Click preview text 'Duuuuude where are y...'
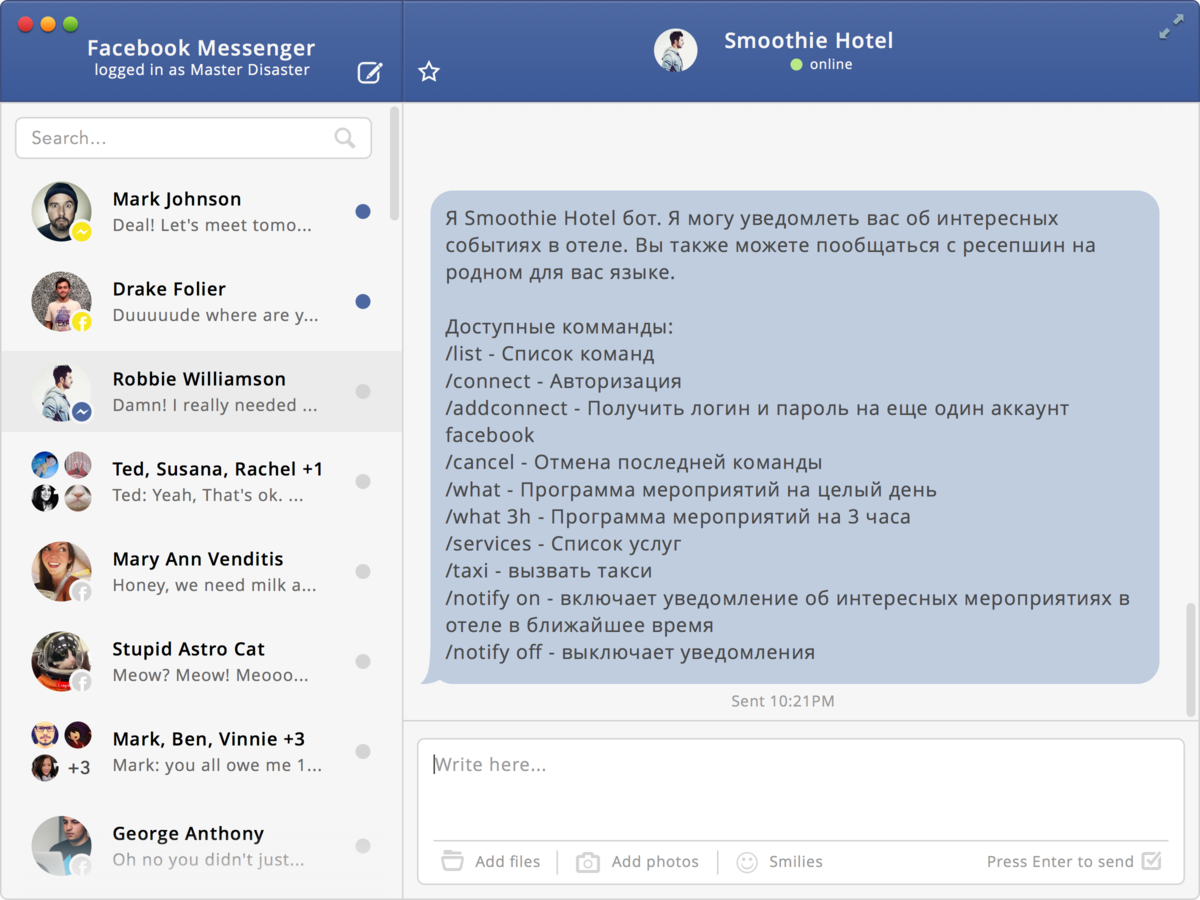Image resolution: width=1200 pixels, height=900 pixels. 215,315
